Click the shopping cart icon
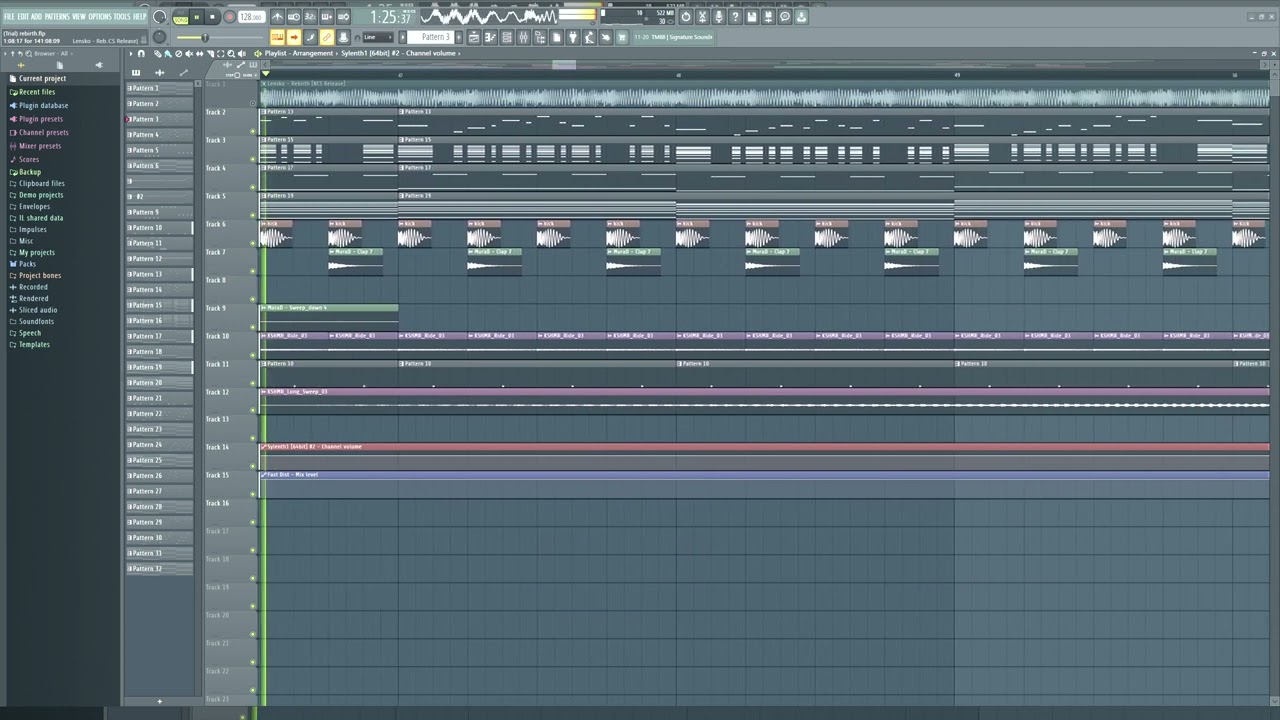 pyautogui.click(x=622, y=37)
